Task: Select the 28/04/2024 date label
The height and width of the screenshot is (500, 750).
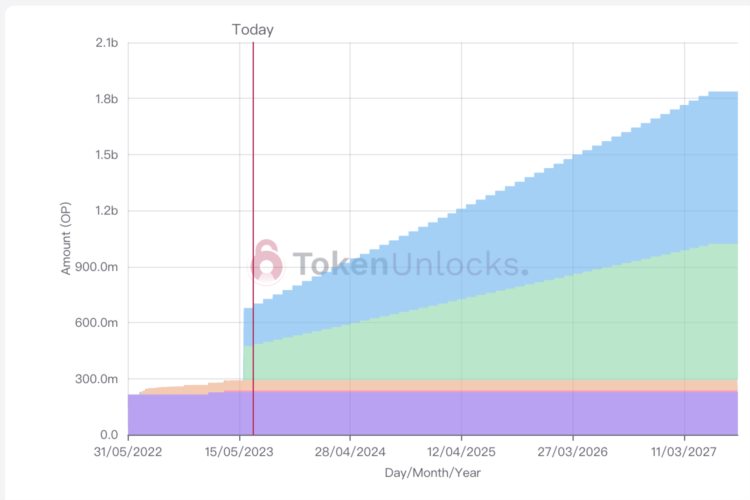Action: click(x=350, y=452)
